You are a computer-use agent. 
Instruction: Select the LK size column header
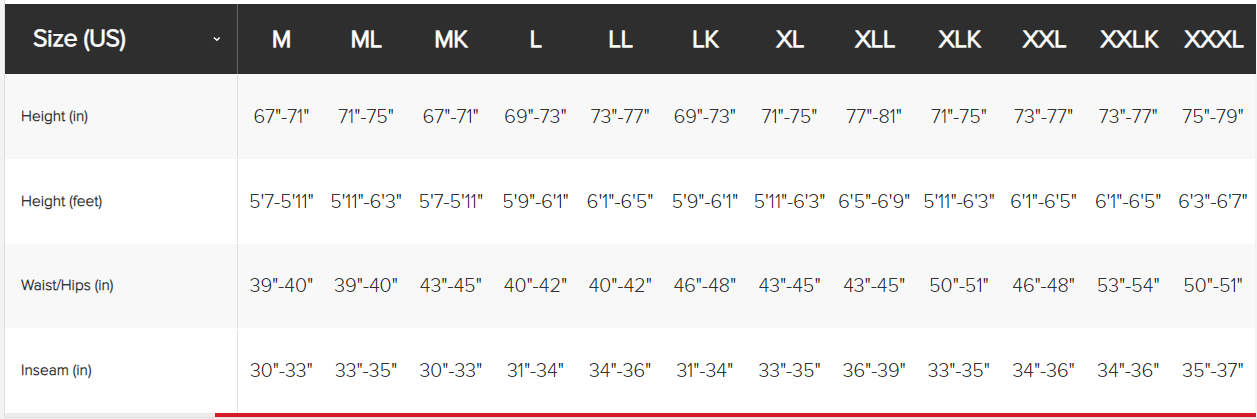coord(705,41)
